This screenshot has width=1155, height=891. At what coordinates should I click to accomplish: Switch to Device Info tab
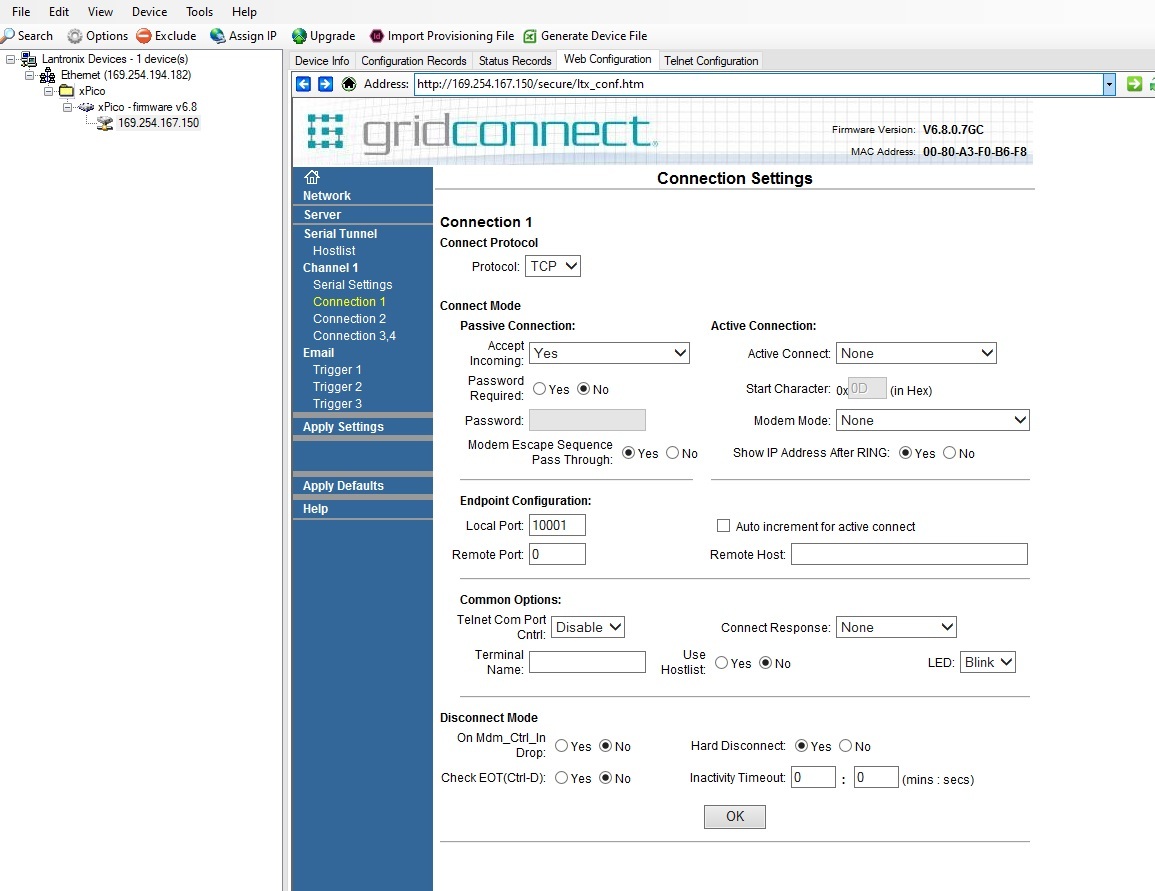322,61
